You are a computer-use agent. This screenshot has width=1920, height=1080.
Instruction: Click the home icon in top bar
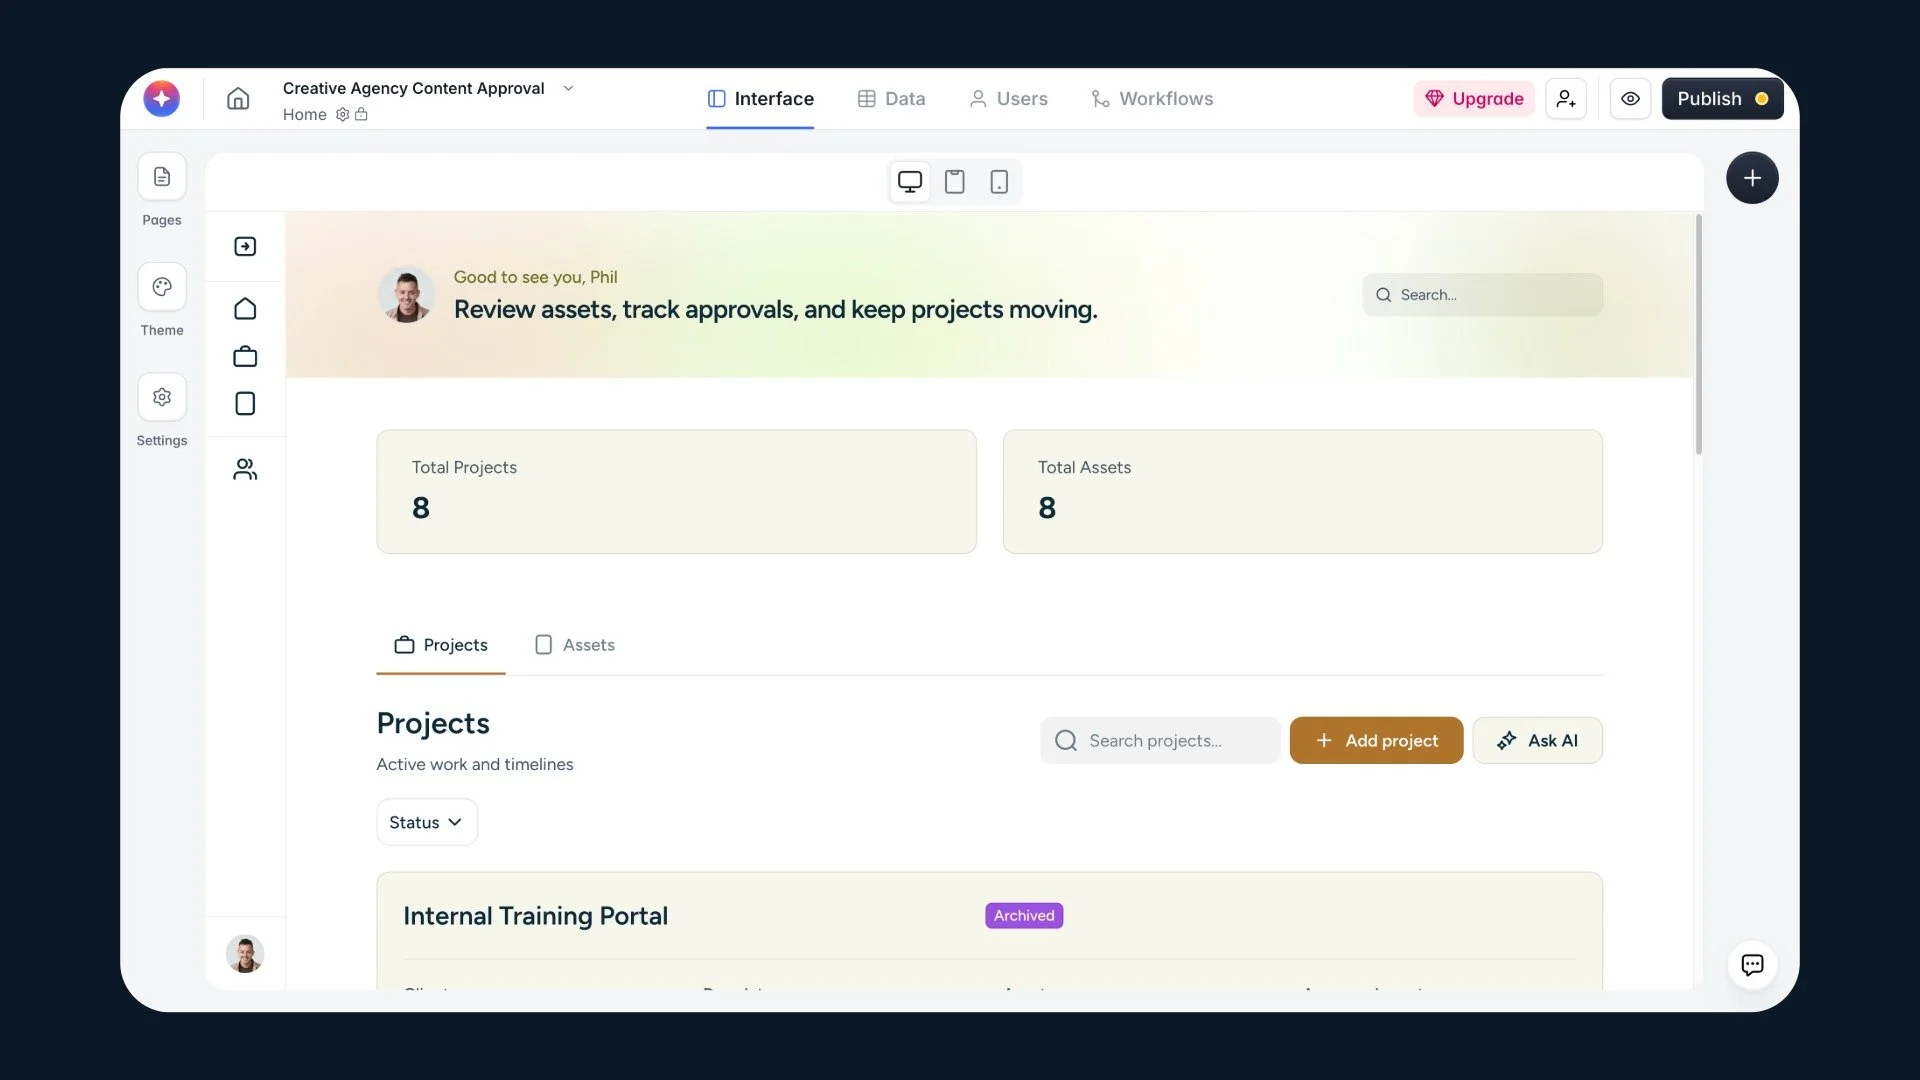238,98
